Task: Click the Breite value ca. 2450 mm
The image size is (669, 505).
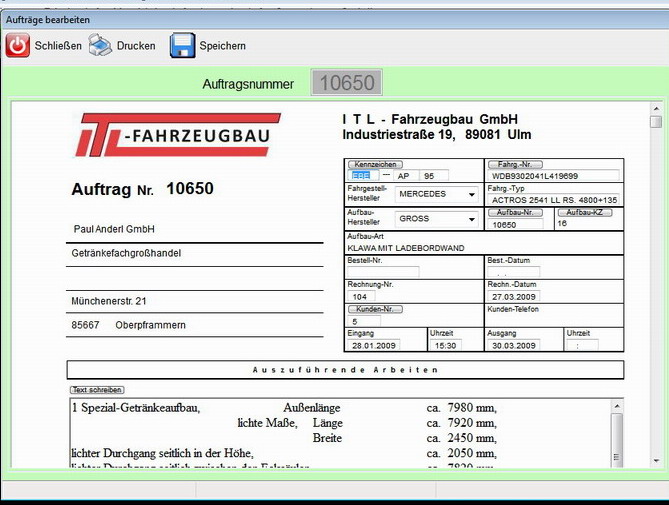Action: point(462,438)
